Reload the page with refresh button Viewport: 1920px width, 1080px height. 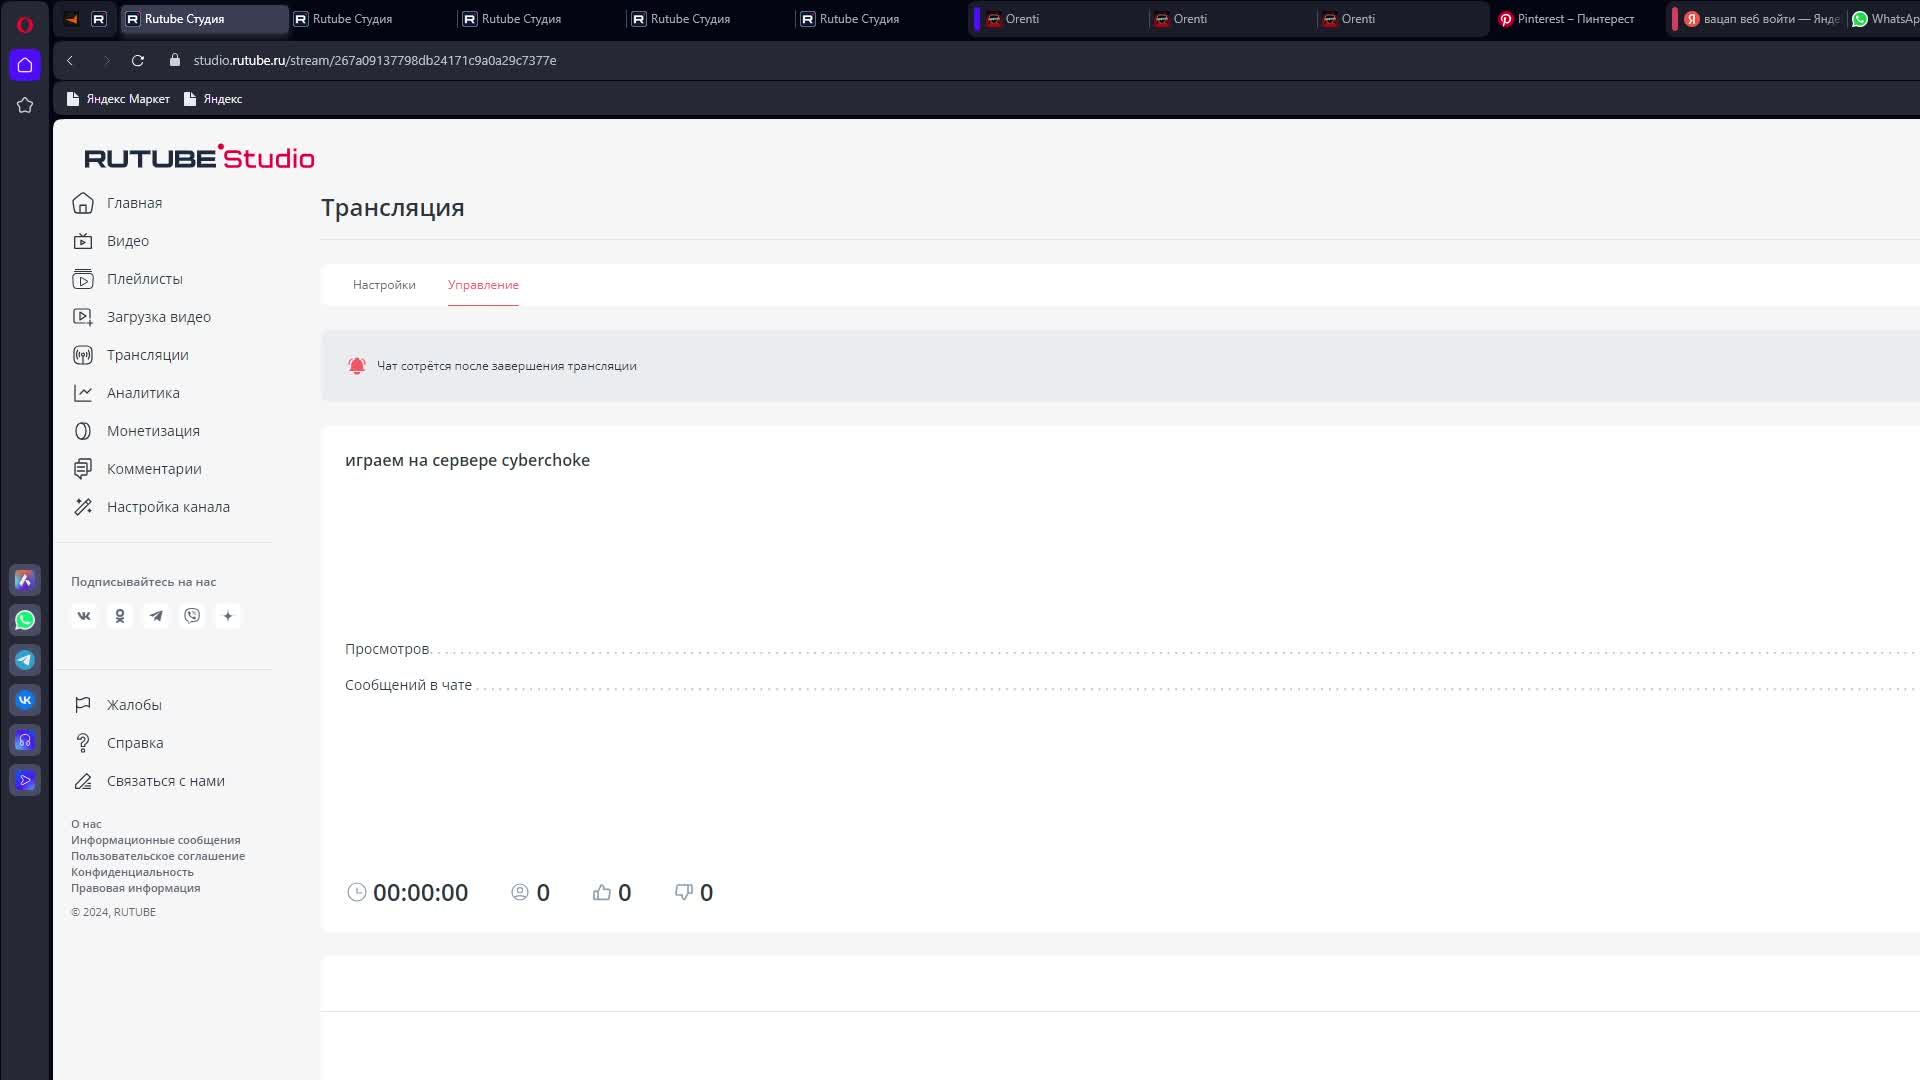coord(138,60)
